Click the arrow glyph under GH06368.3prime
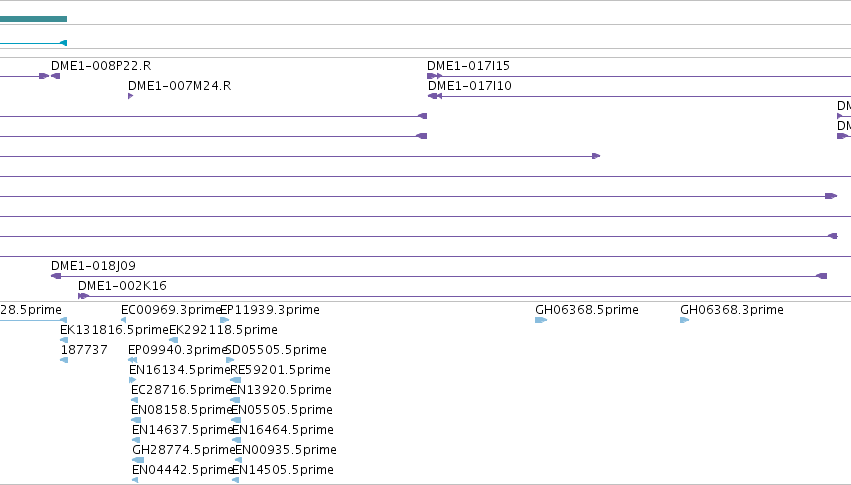This screenshot has width=851, height=485. pyautogui.click(x=684, y=320)
